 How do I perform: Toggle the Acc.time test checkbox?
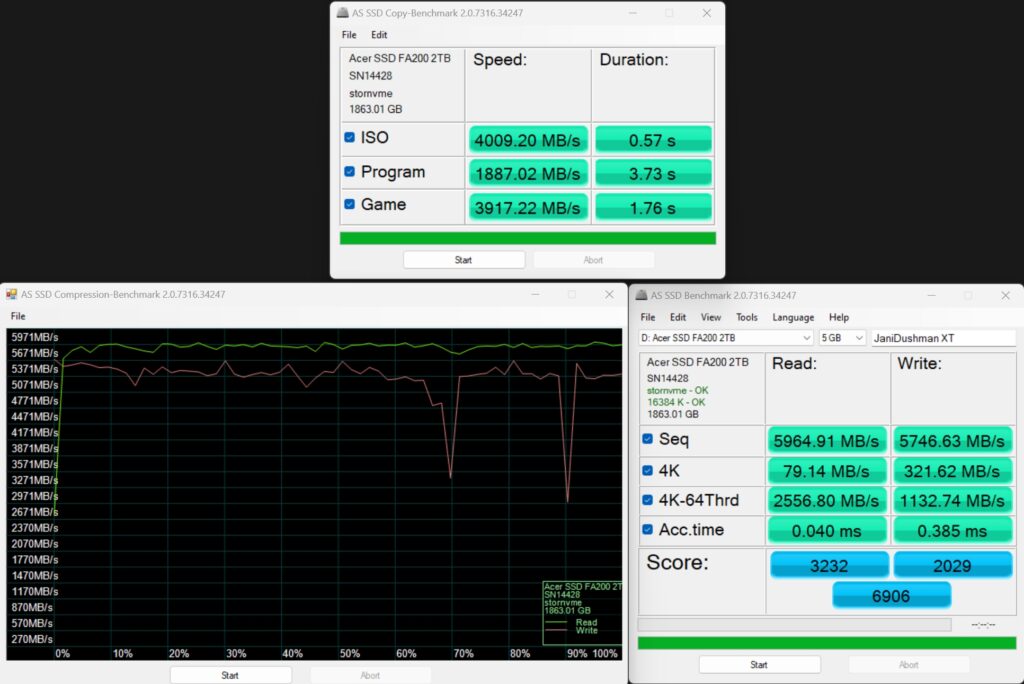(647, 529)
